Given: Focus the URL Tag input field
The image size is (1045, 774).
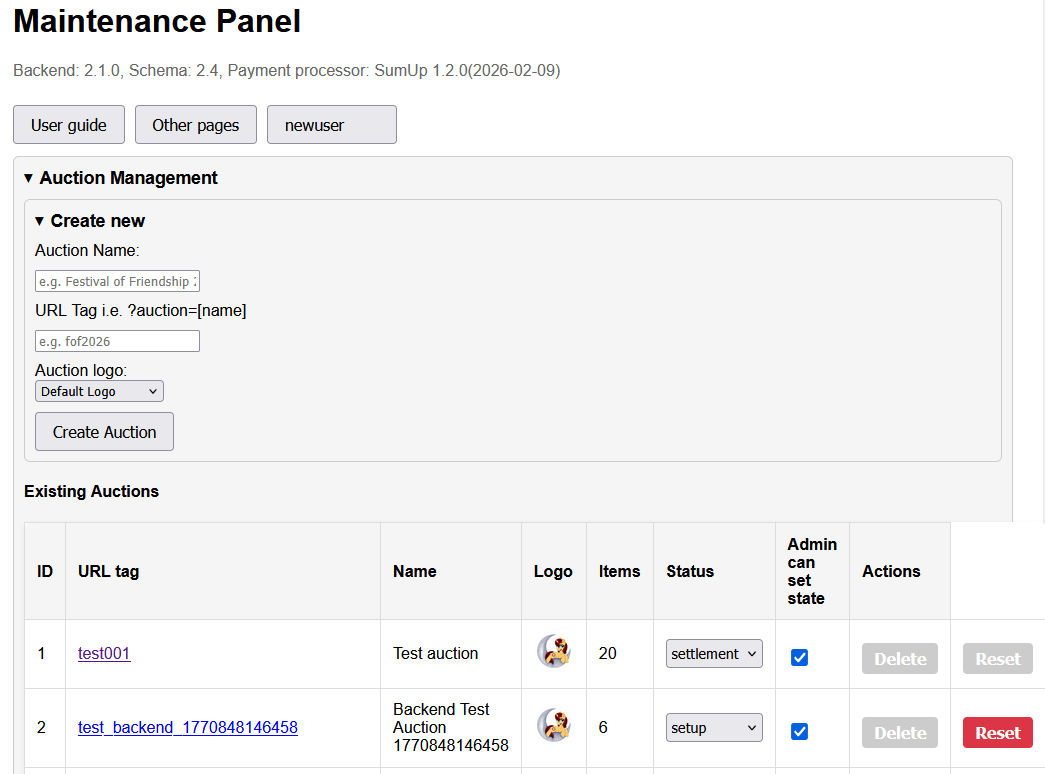Looking at the screenshot, I should pos(117,341).
